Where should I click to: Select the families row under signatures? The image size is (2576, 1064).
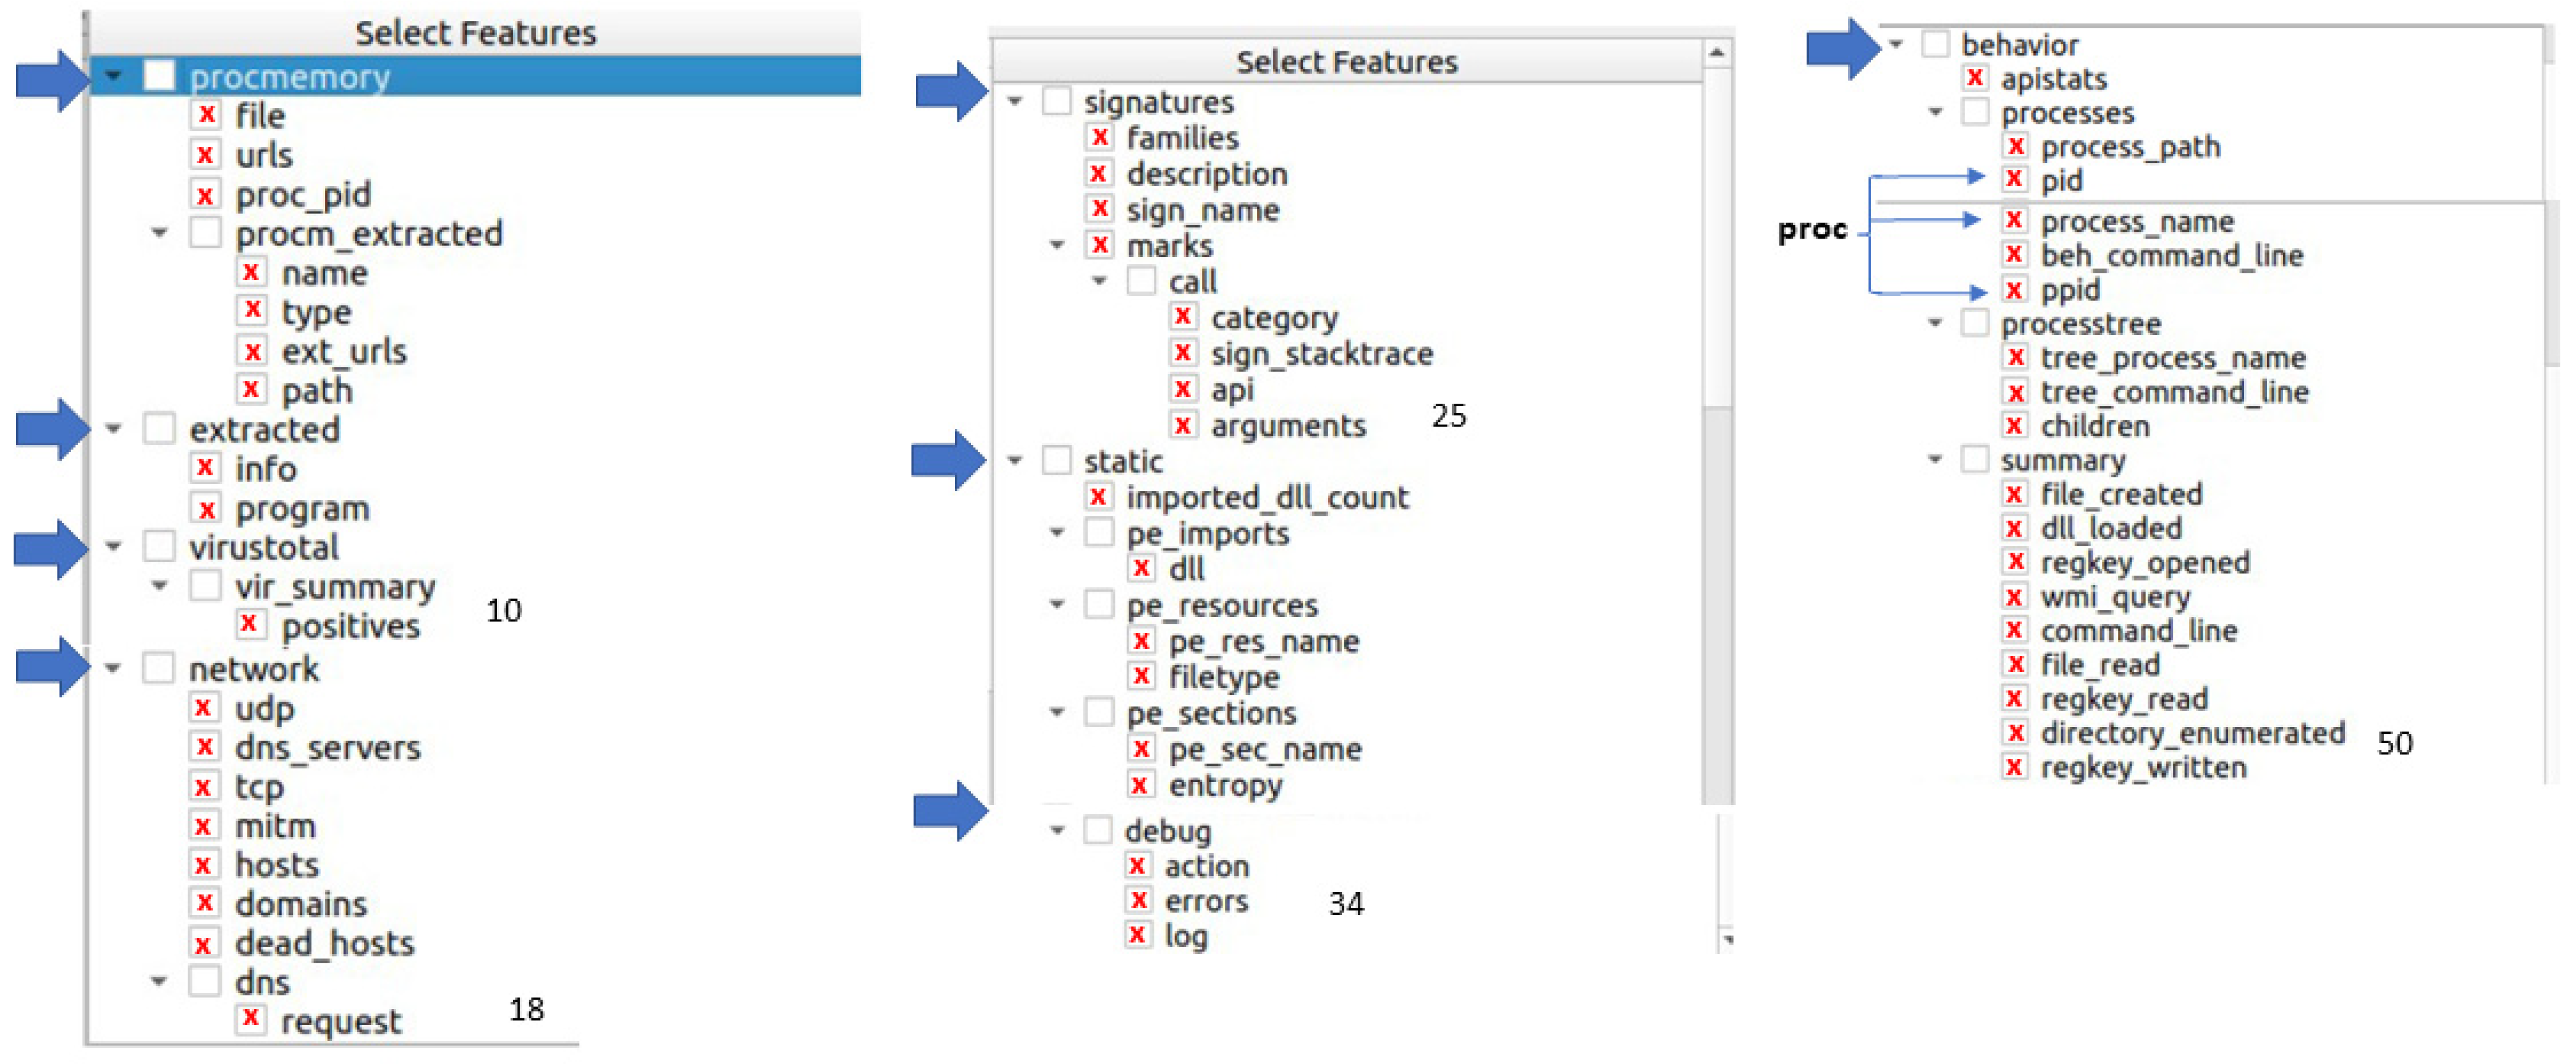1182,137
